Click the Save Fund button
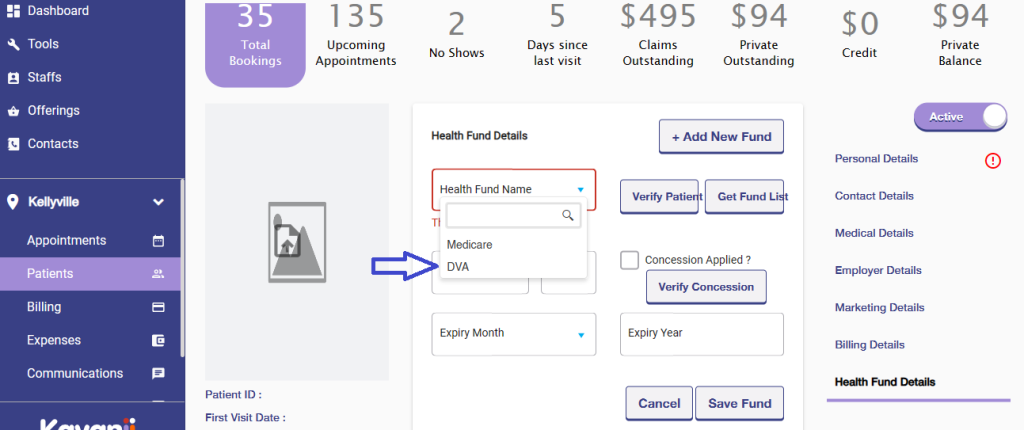The width and height of the screenshot is (1024, 430). (740, 404)
